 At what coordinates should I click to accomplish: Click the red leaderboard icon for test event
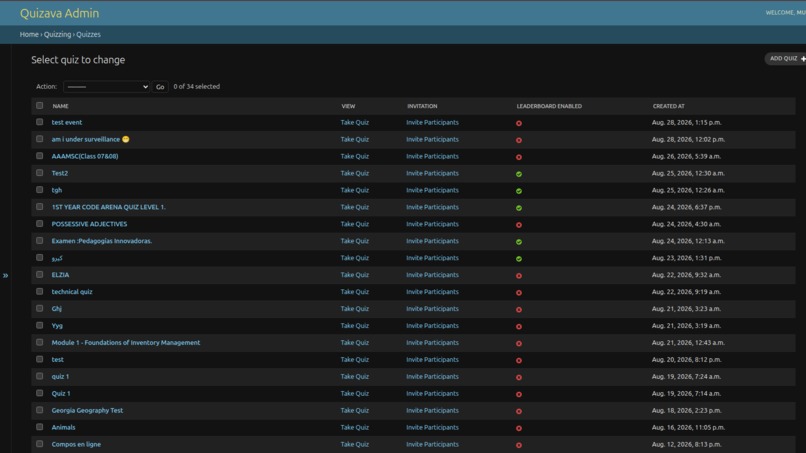click(519, 123)
